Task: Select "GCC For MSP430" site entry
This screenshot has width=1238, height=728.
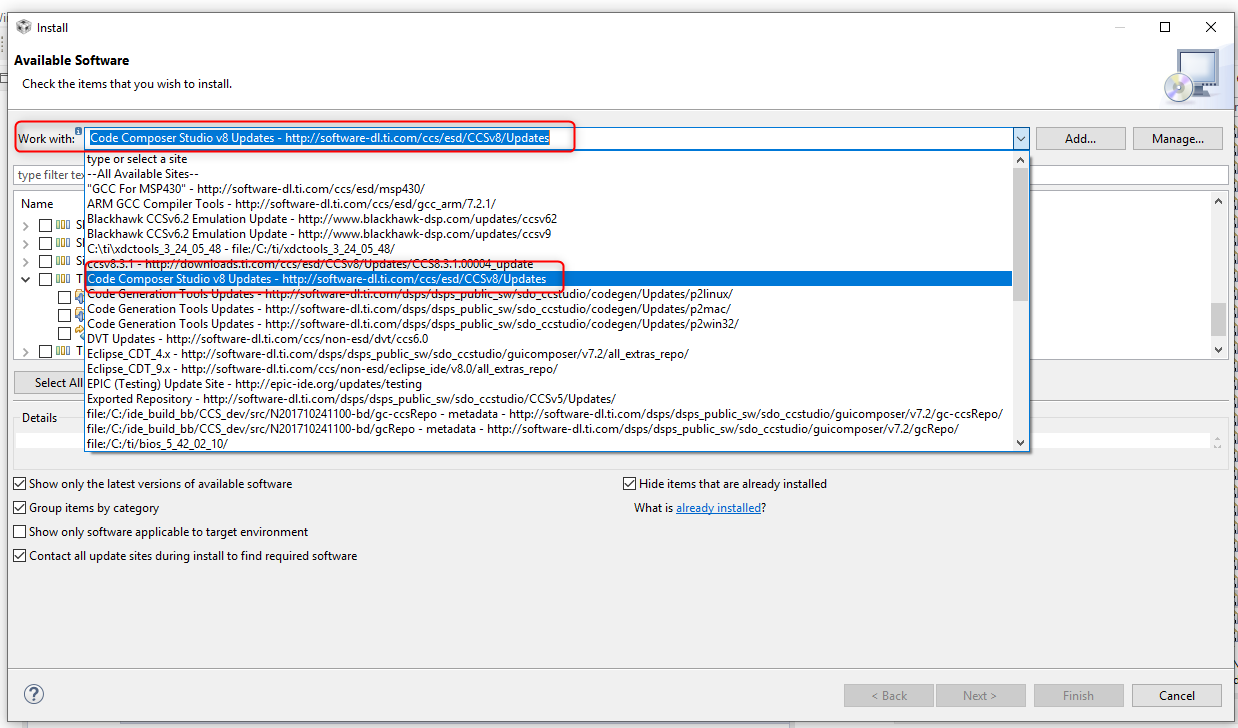Action: coord(548,189)
